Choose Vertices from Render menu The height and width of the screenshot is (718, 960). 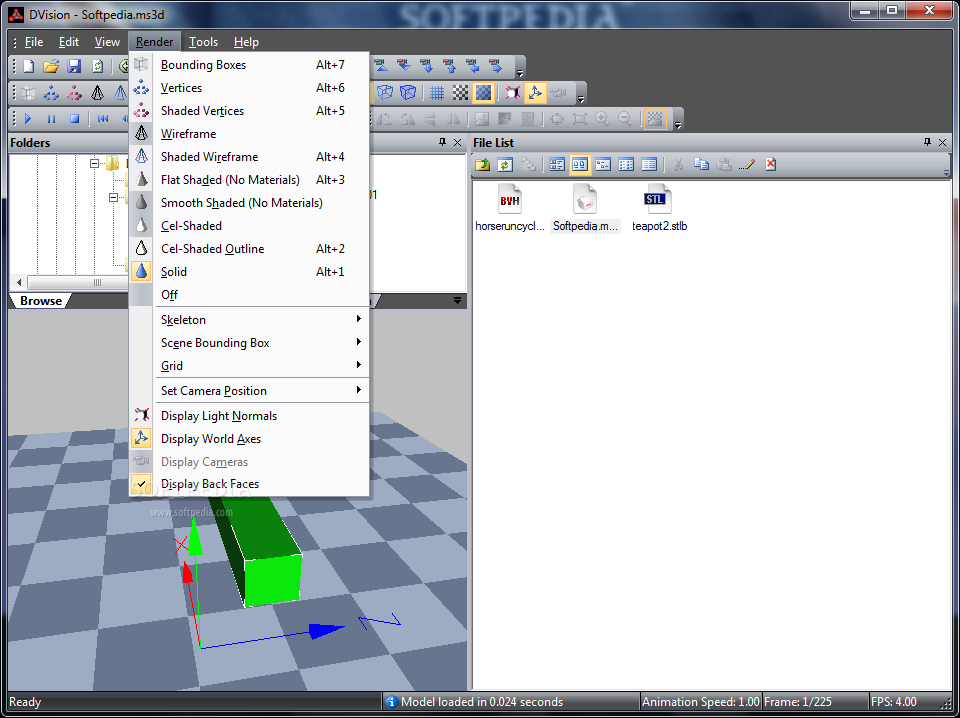[x=249, y=88]
